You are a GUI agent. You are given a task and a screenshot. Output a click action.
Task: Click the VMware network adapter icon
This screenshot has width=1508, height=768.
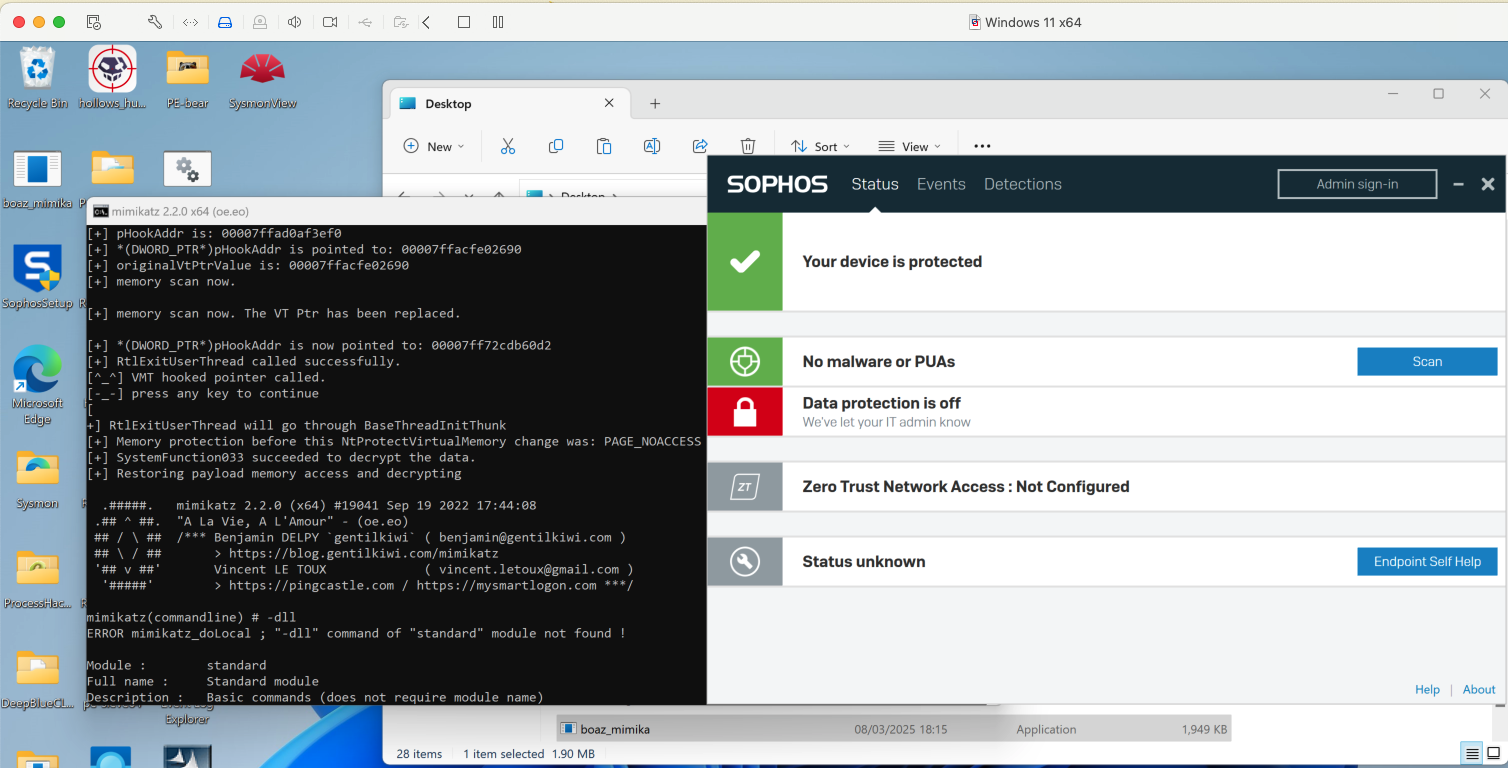(x=190, y=22)
